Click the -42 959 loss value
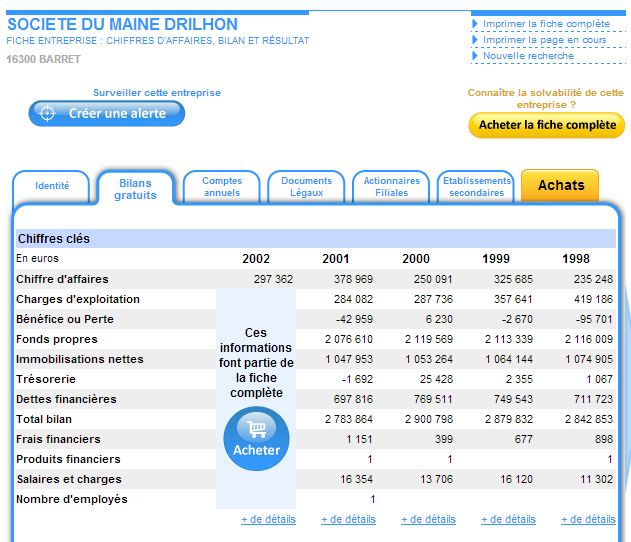The image size is (631, 542). [355, 319]
